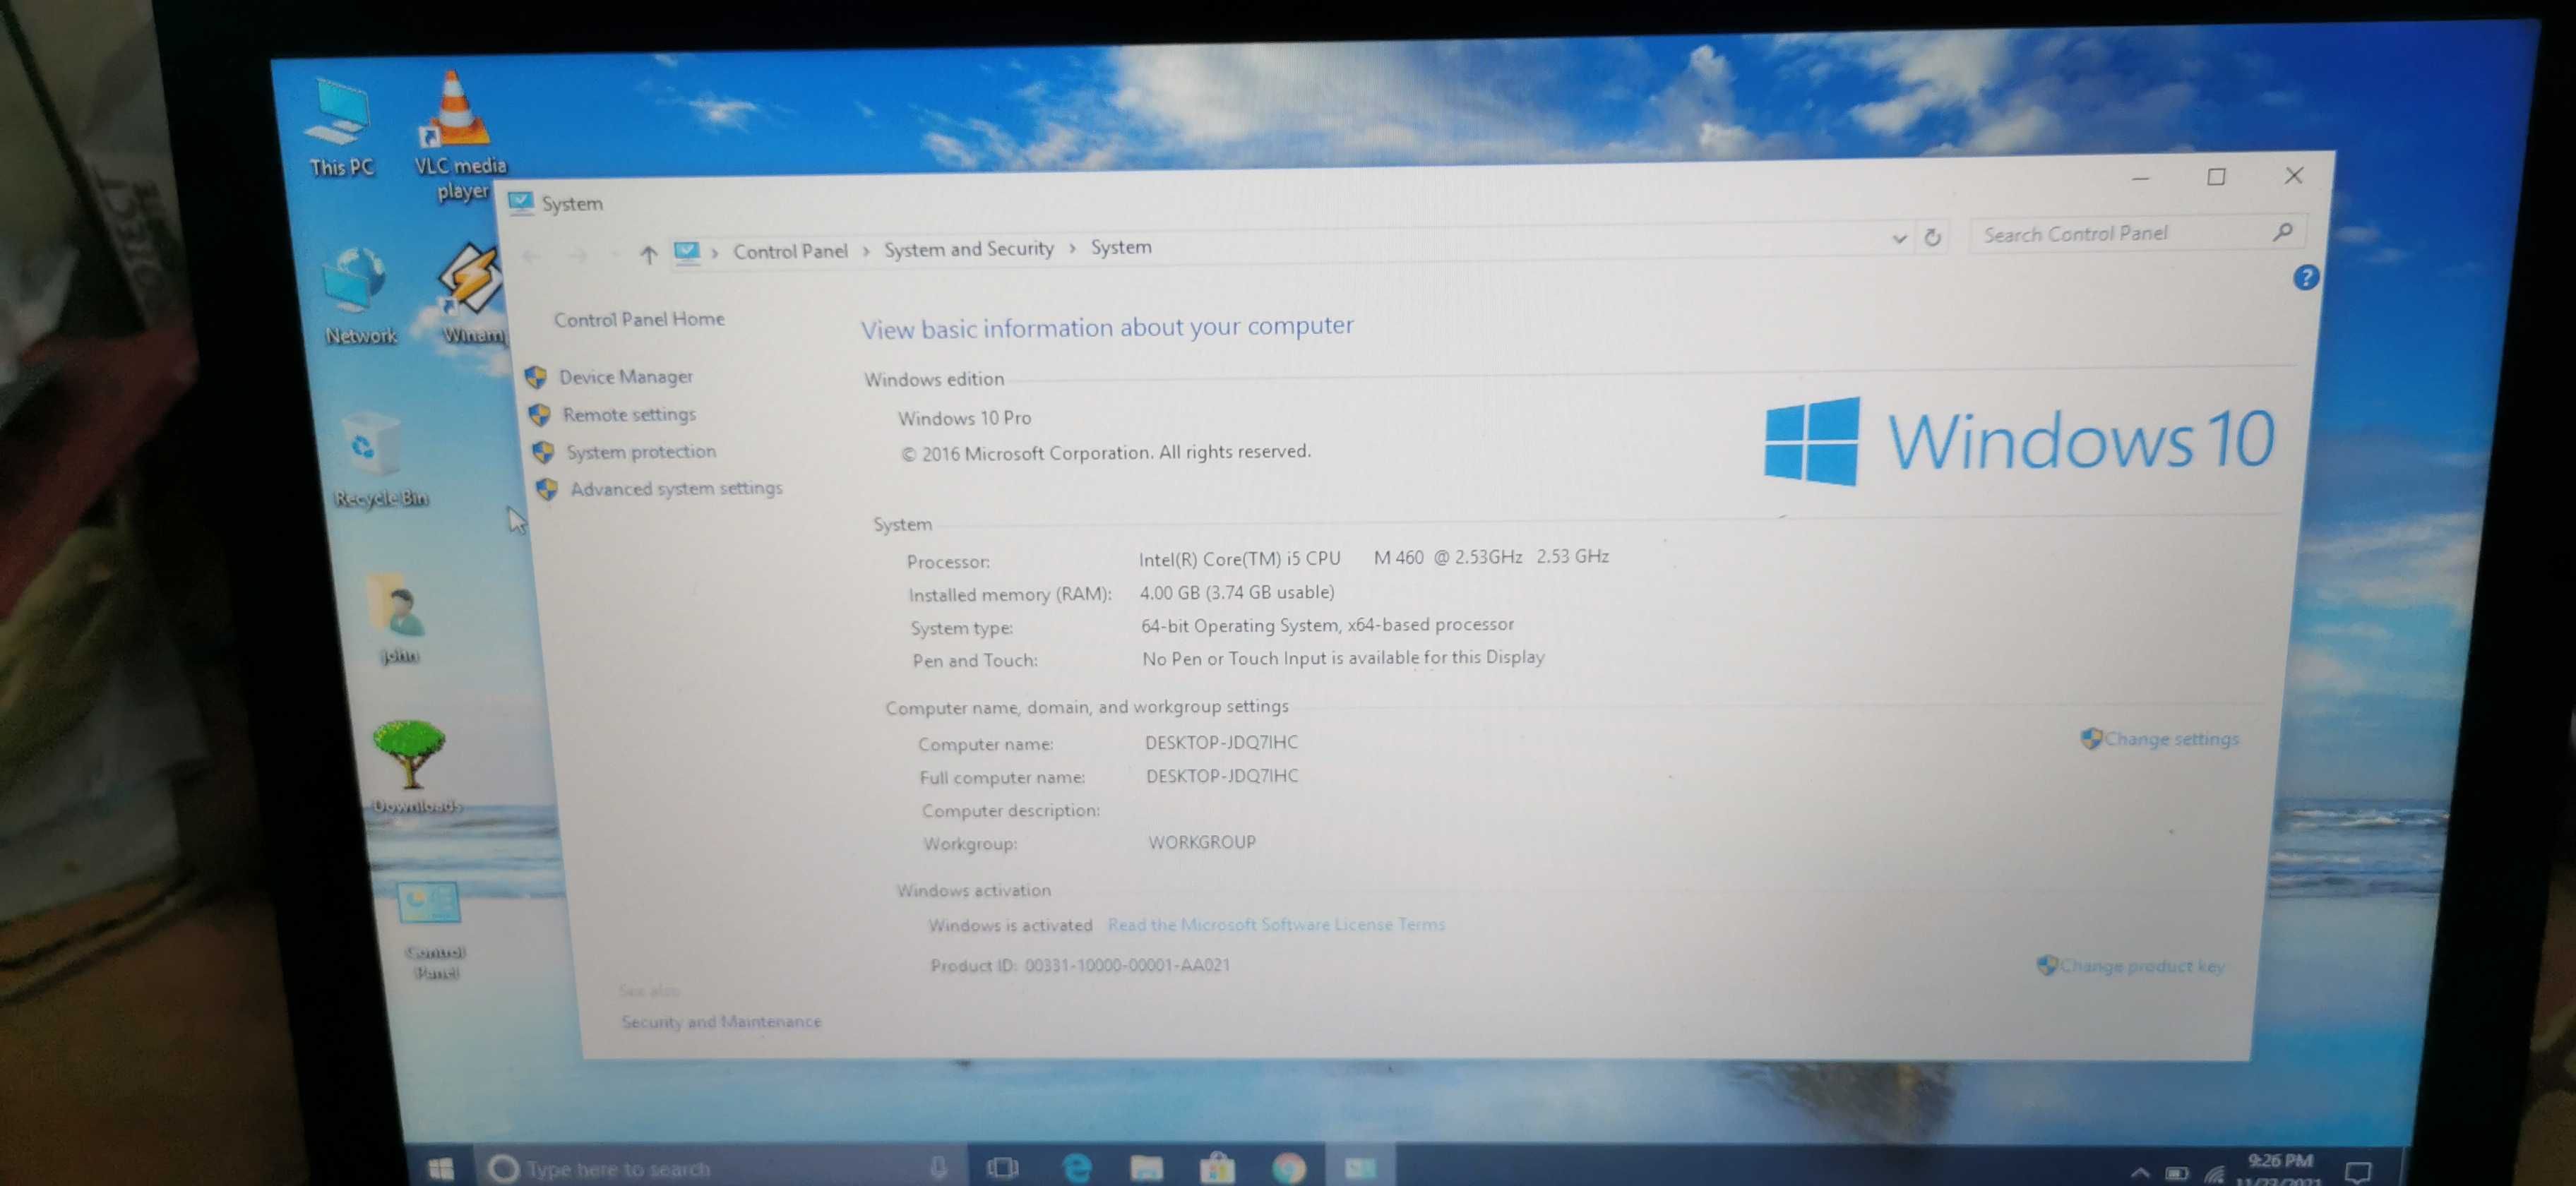Image resolution: width=2576 pixels, height=1186 pixels.
Task: Expand the address bar history dropdown
Action: point(1899,238)
